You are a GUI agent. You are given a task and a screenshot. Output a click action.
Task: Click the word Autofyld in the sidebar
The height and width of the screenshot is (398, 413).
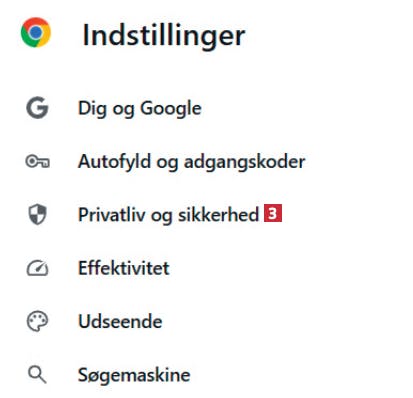pos(114,162)
